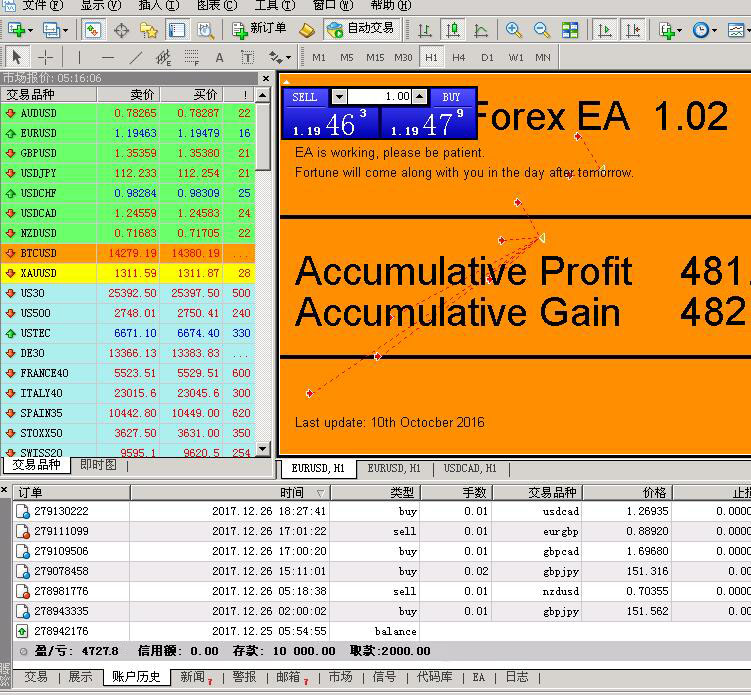Open the 交易 terminal tab
The height and width of the screenshot is (695, 751).
coord(36,677)
